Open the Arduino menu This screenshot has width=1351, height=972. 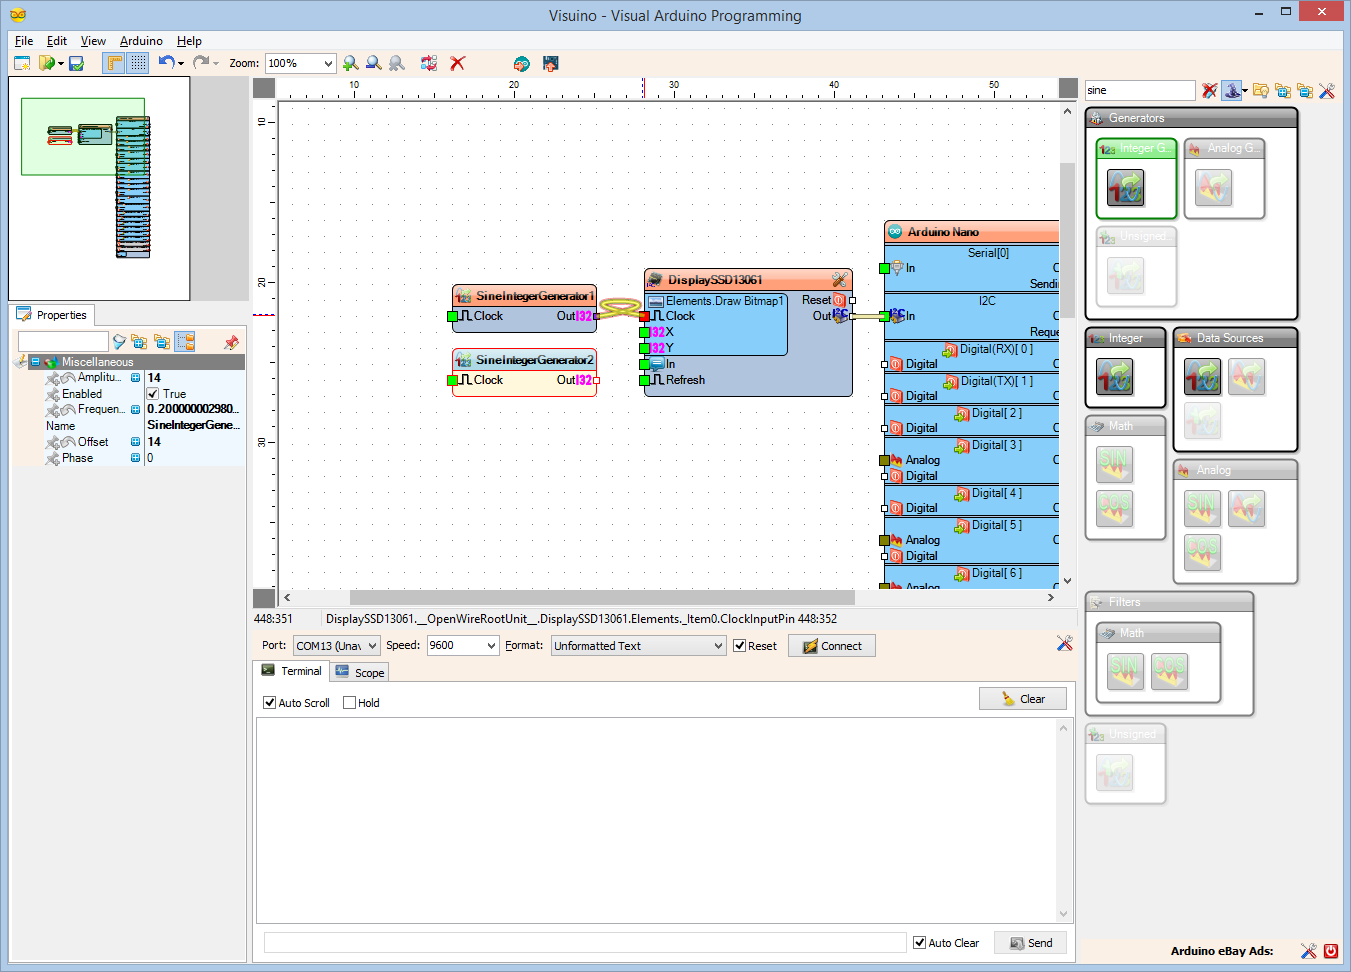[140, 41]
